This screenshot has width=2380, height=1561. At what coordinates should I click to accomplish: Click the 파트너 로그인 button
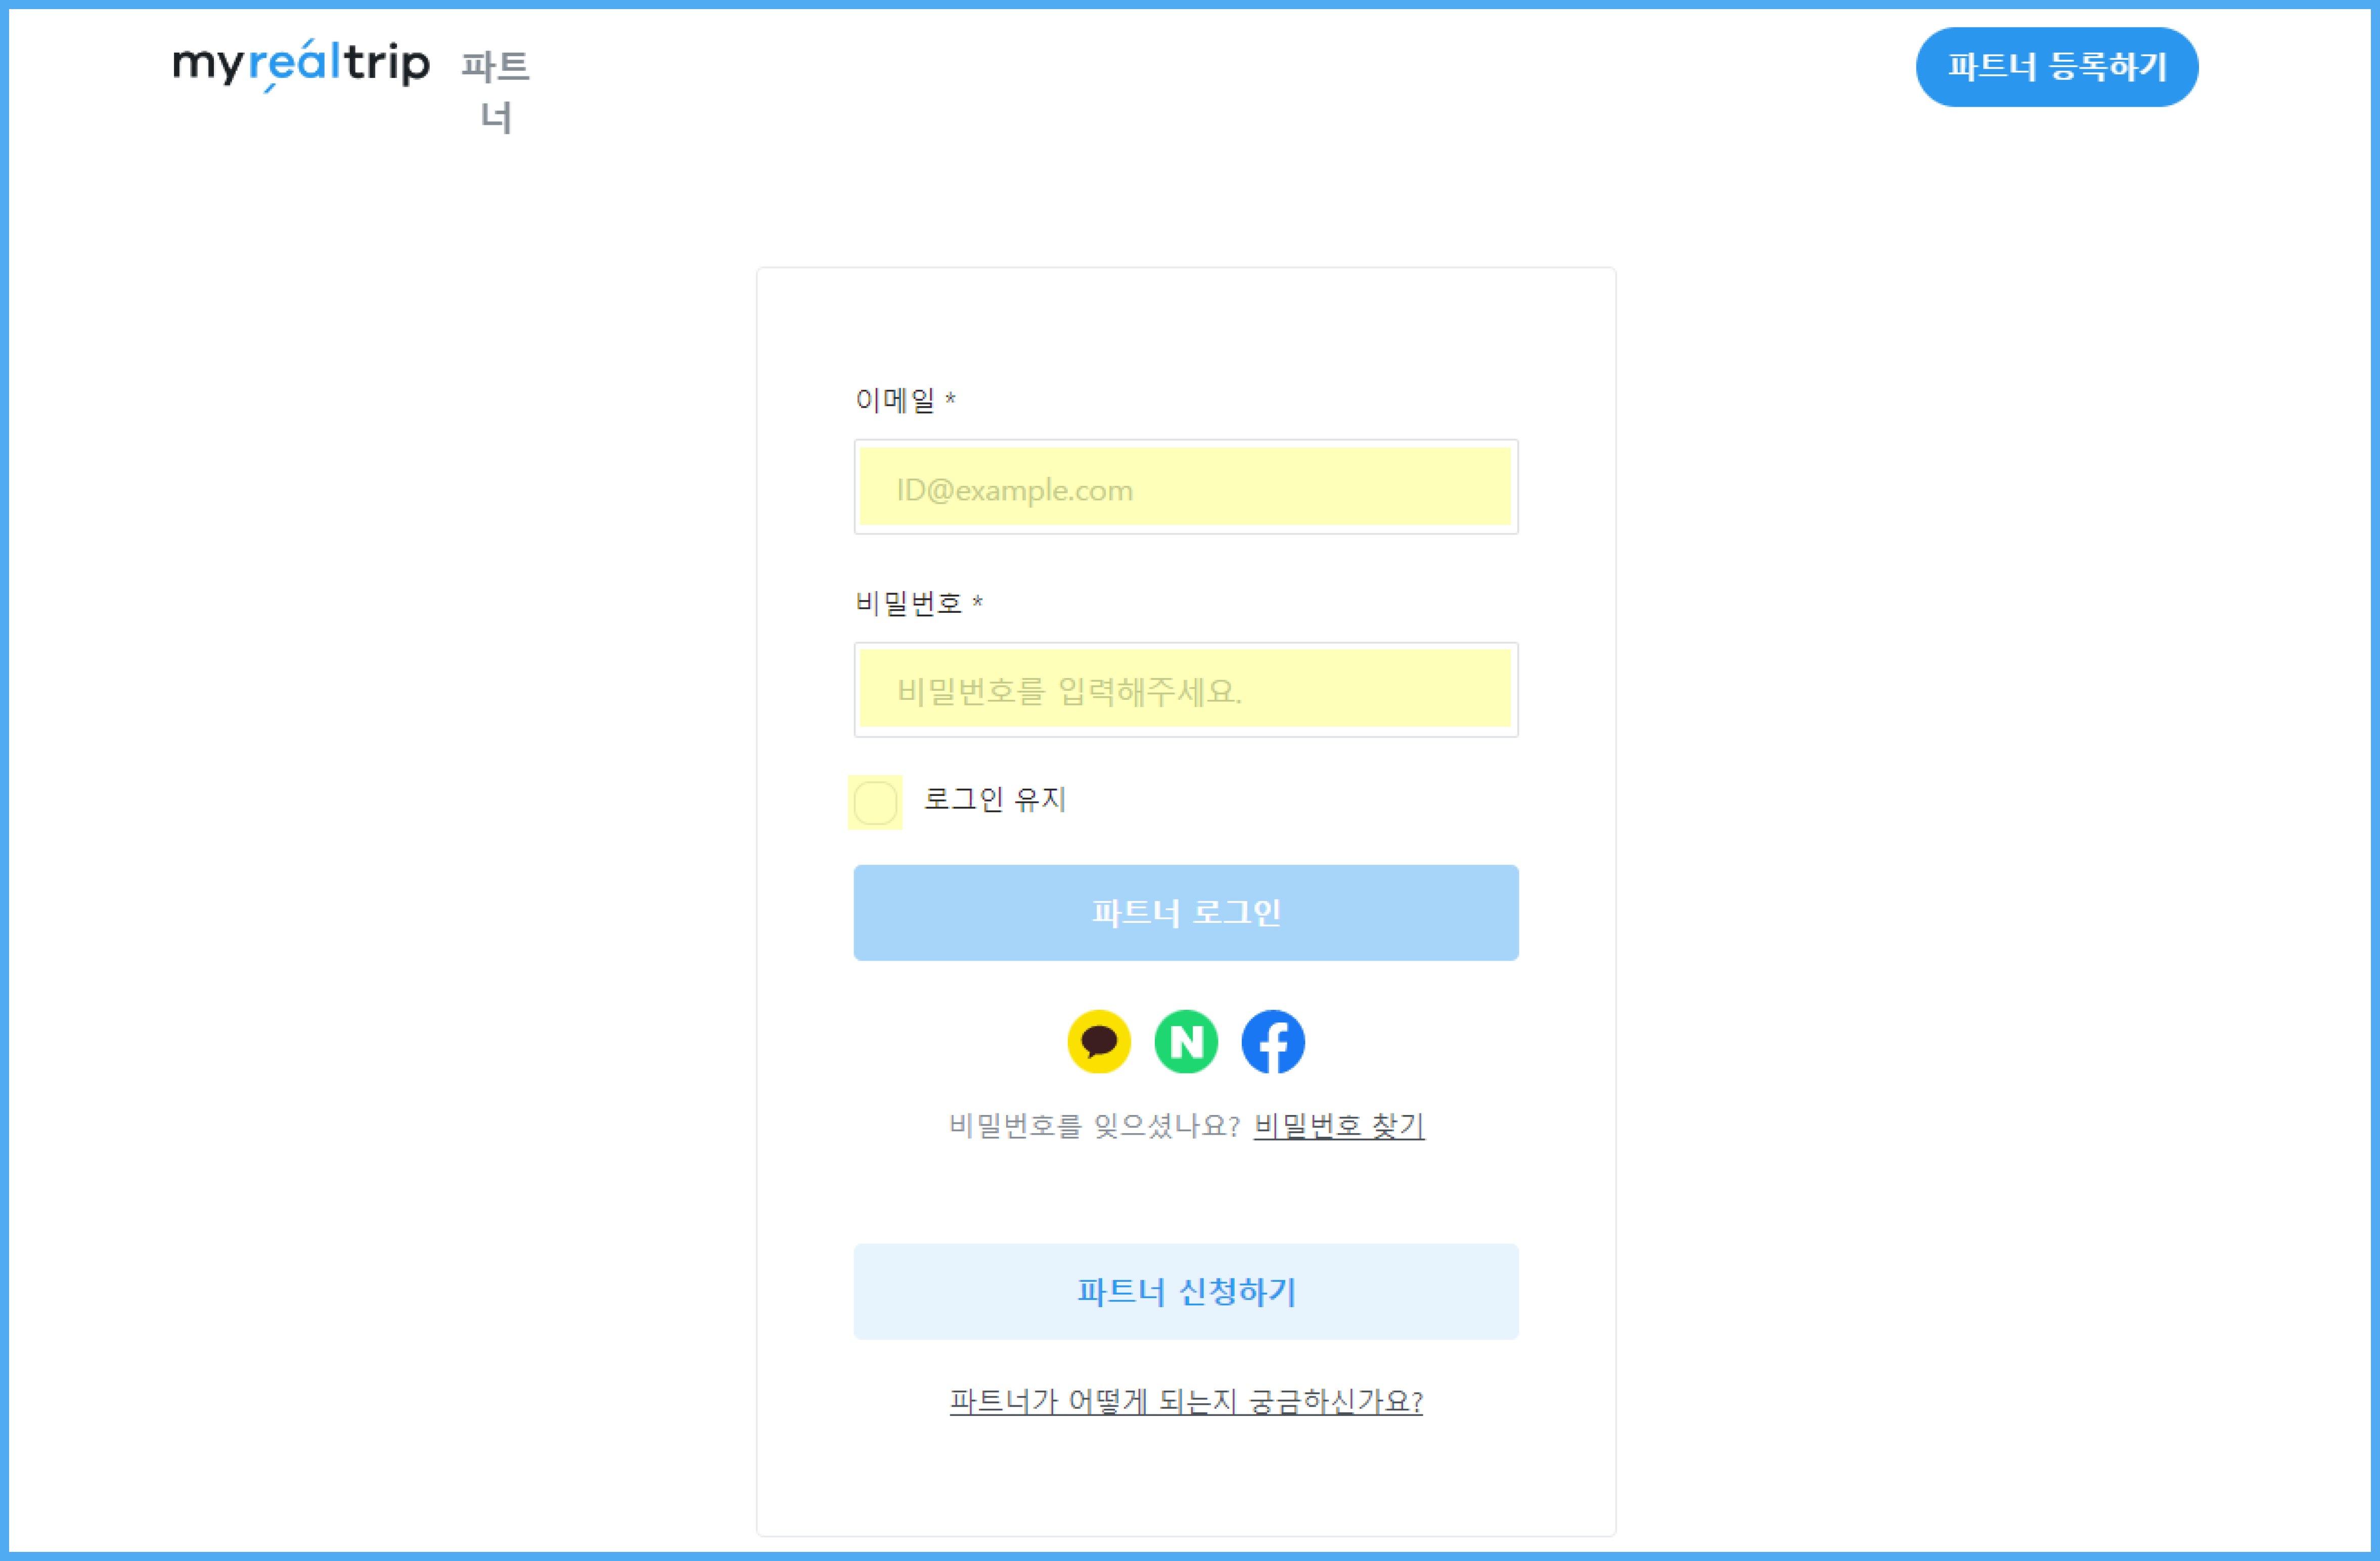(x=1186, y=911)
